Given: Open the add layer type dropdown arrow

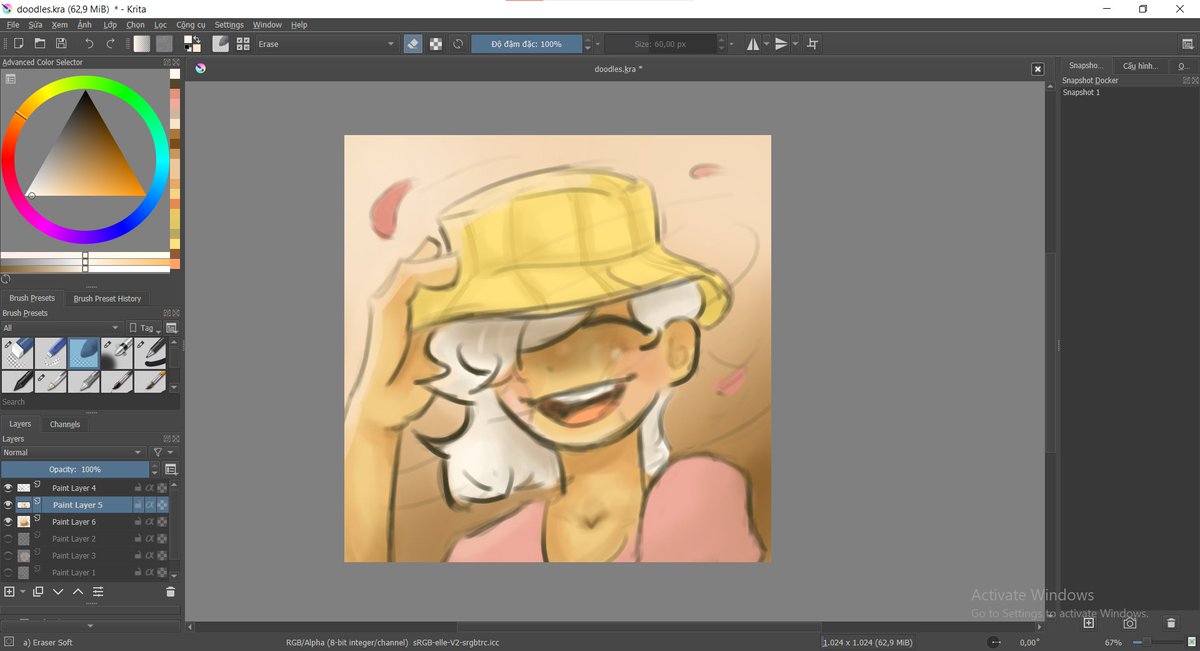Looking at the screenshot, I should tap(22, 592).
